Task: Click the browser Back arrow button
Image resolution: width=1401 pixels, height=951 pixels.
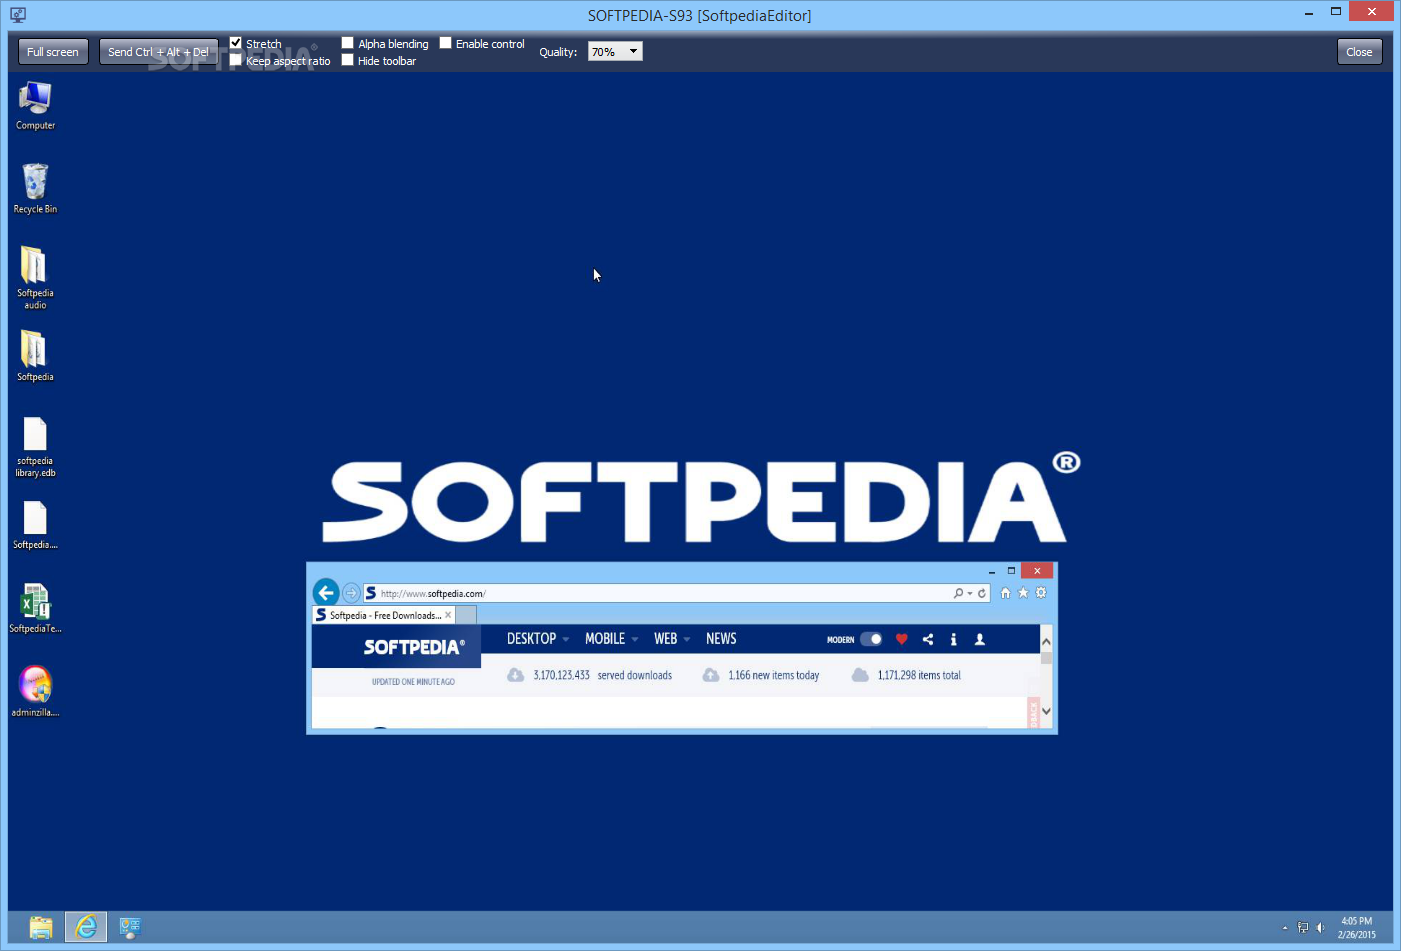Action: click(326, 592)
